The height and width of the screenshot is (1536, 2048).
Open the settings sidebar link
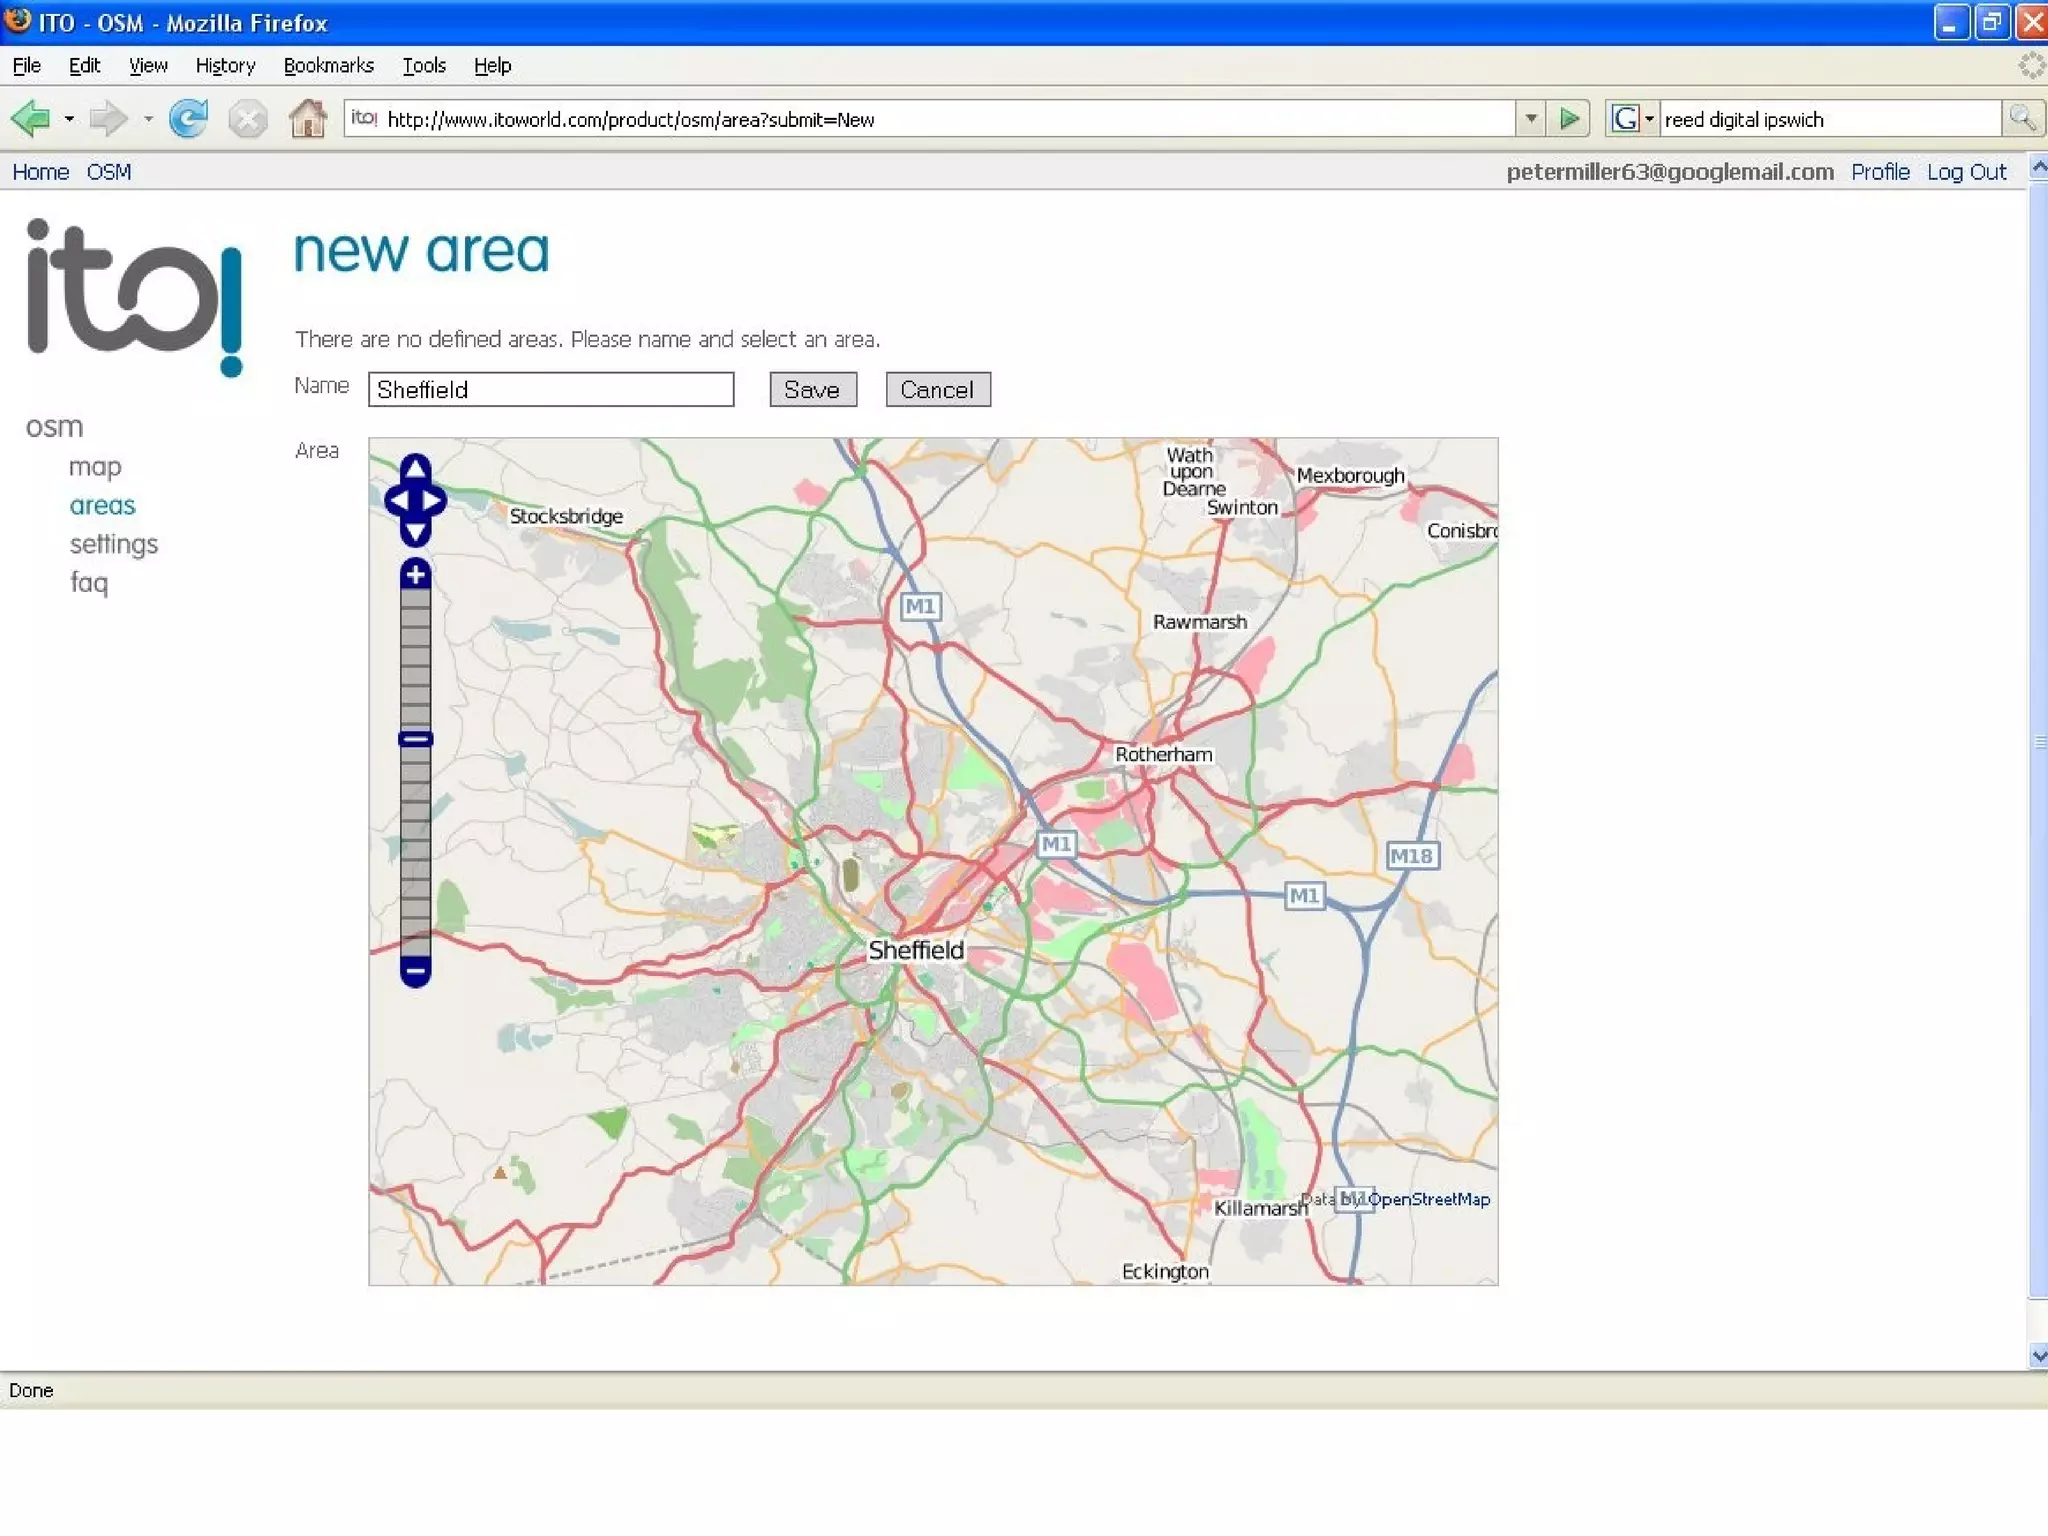(114, 545)
